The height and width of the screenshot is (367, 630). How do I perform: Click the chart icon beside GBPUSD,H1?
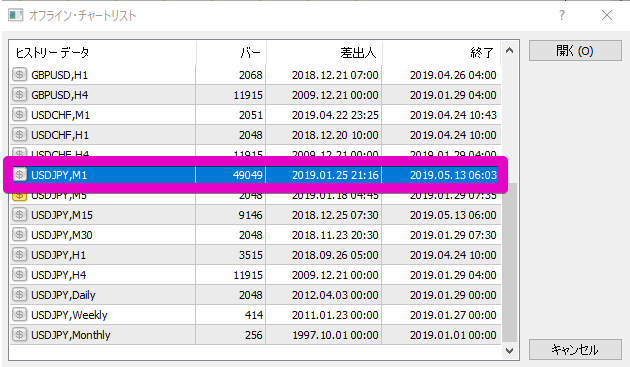click(19, 75)
